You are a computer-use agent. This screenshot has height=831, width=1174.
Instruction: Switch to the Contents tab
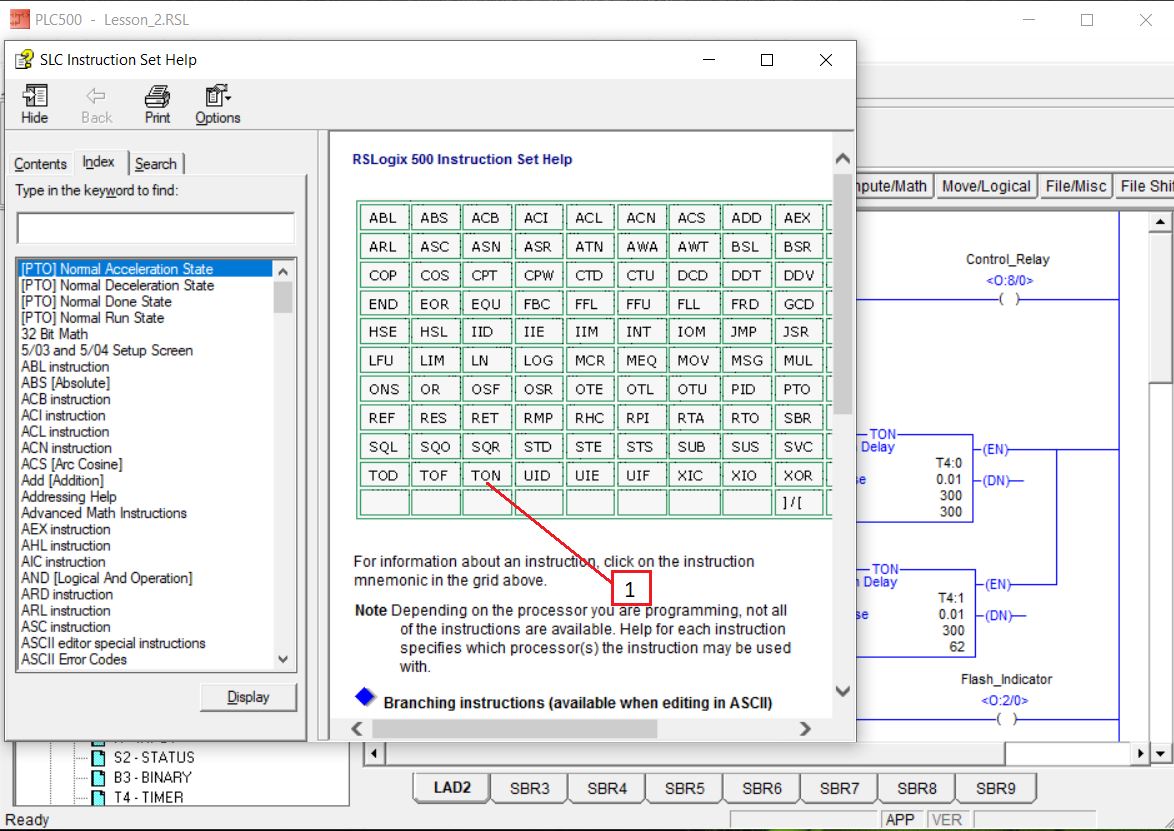click(x=40, y=164)
